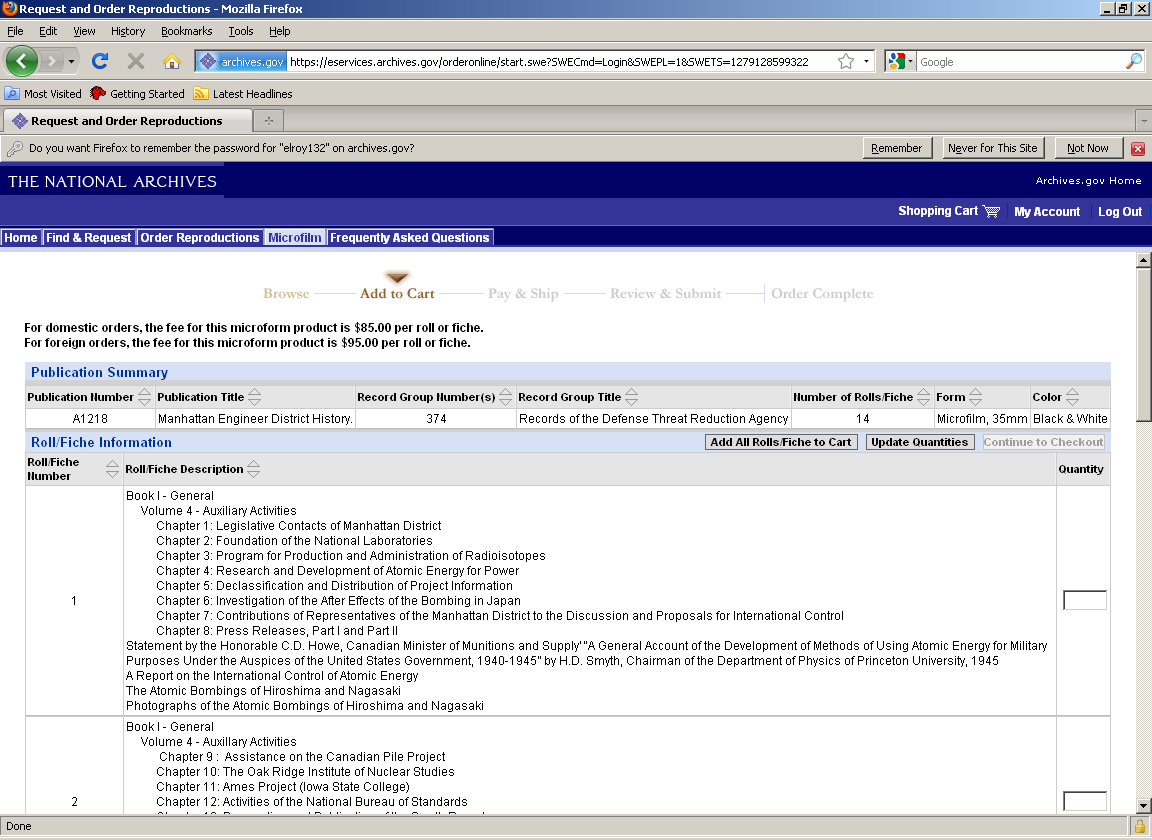Screen dimensions: 1152x840
Task: Click the Stop loading X icon
Action: click(136, 61)
